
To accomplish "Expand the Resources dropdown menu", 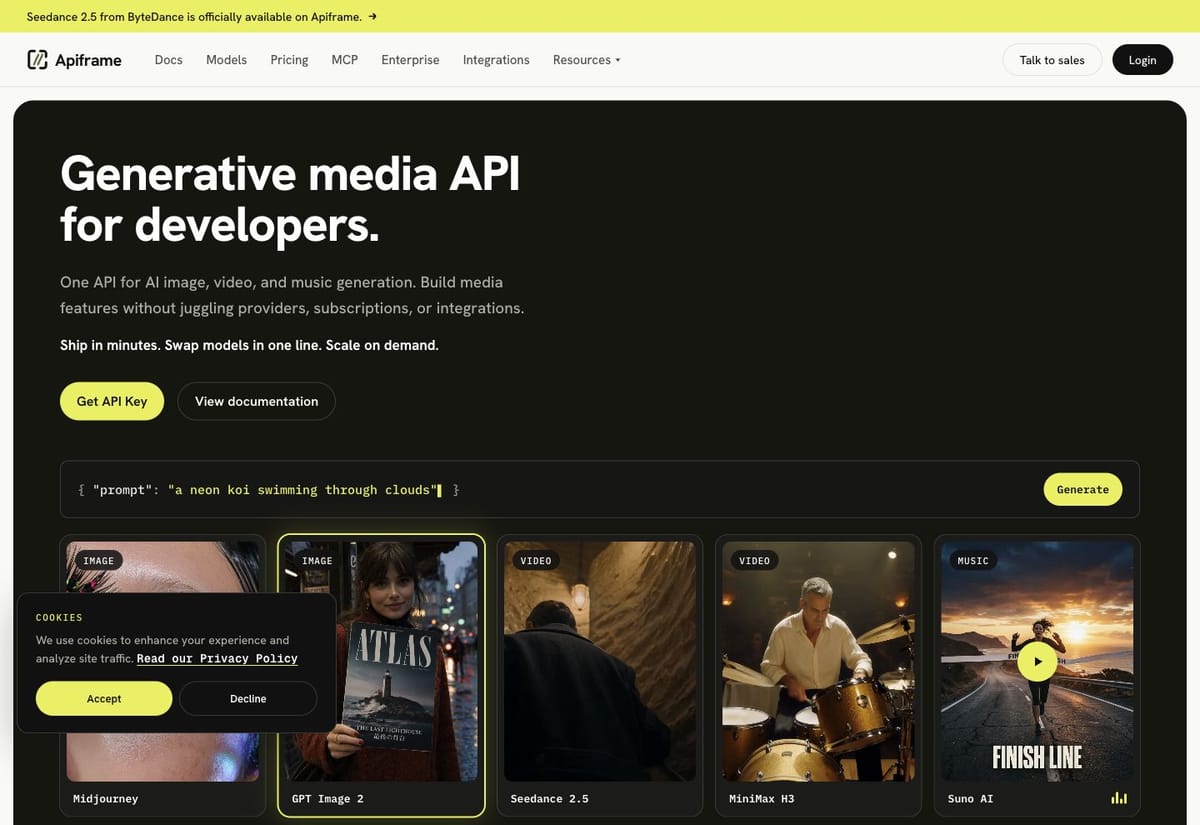I will (587, 60).
